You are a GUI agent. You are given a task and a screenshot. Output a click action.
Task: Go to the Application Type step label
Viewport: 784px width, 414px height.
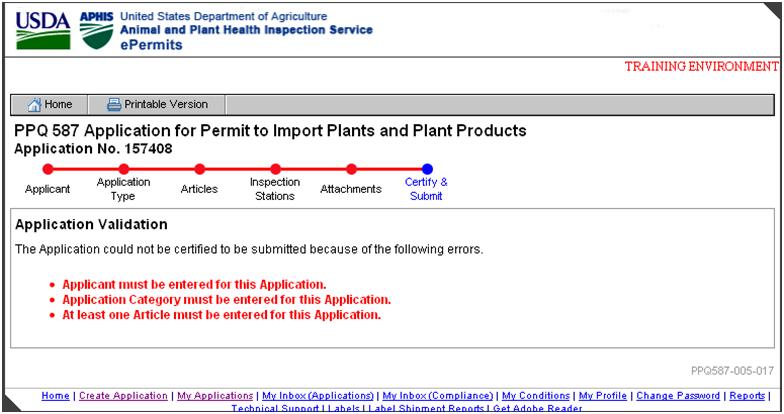(123, 189)
